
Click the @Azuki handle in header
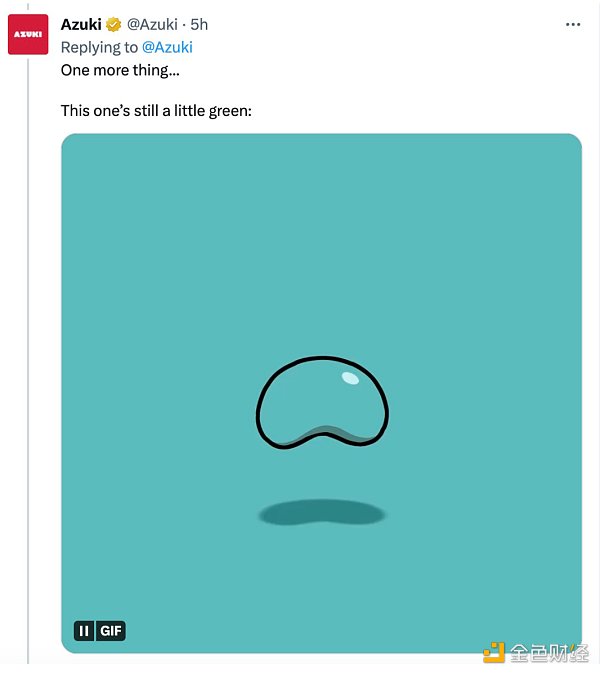point(152,25)
